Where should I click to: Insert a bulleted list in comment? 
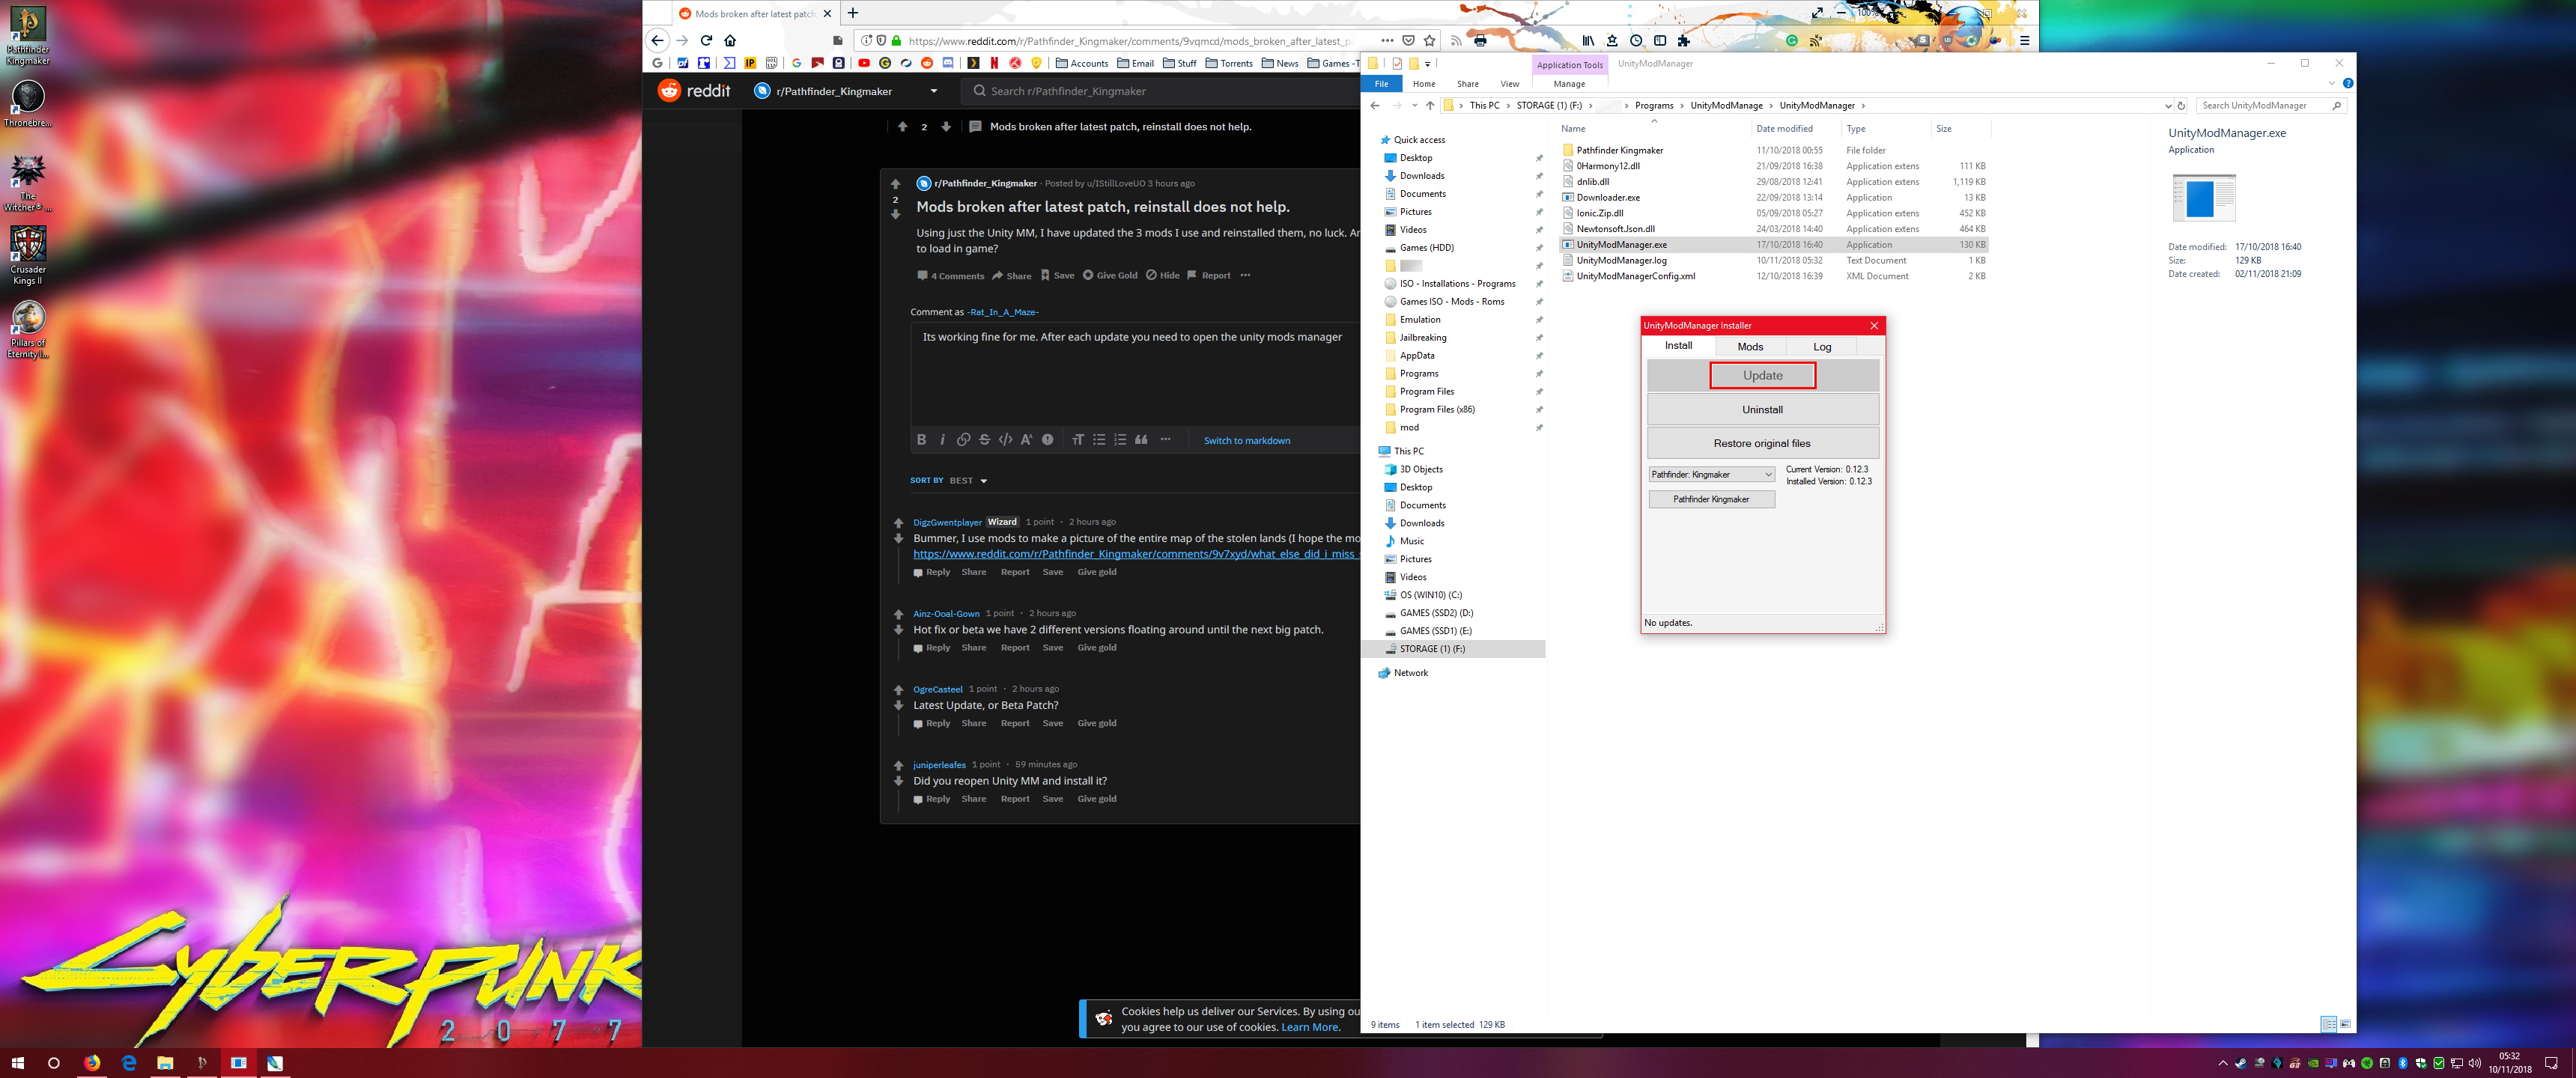pyautogui.click(x=1099, y=440)
